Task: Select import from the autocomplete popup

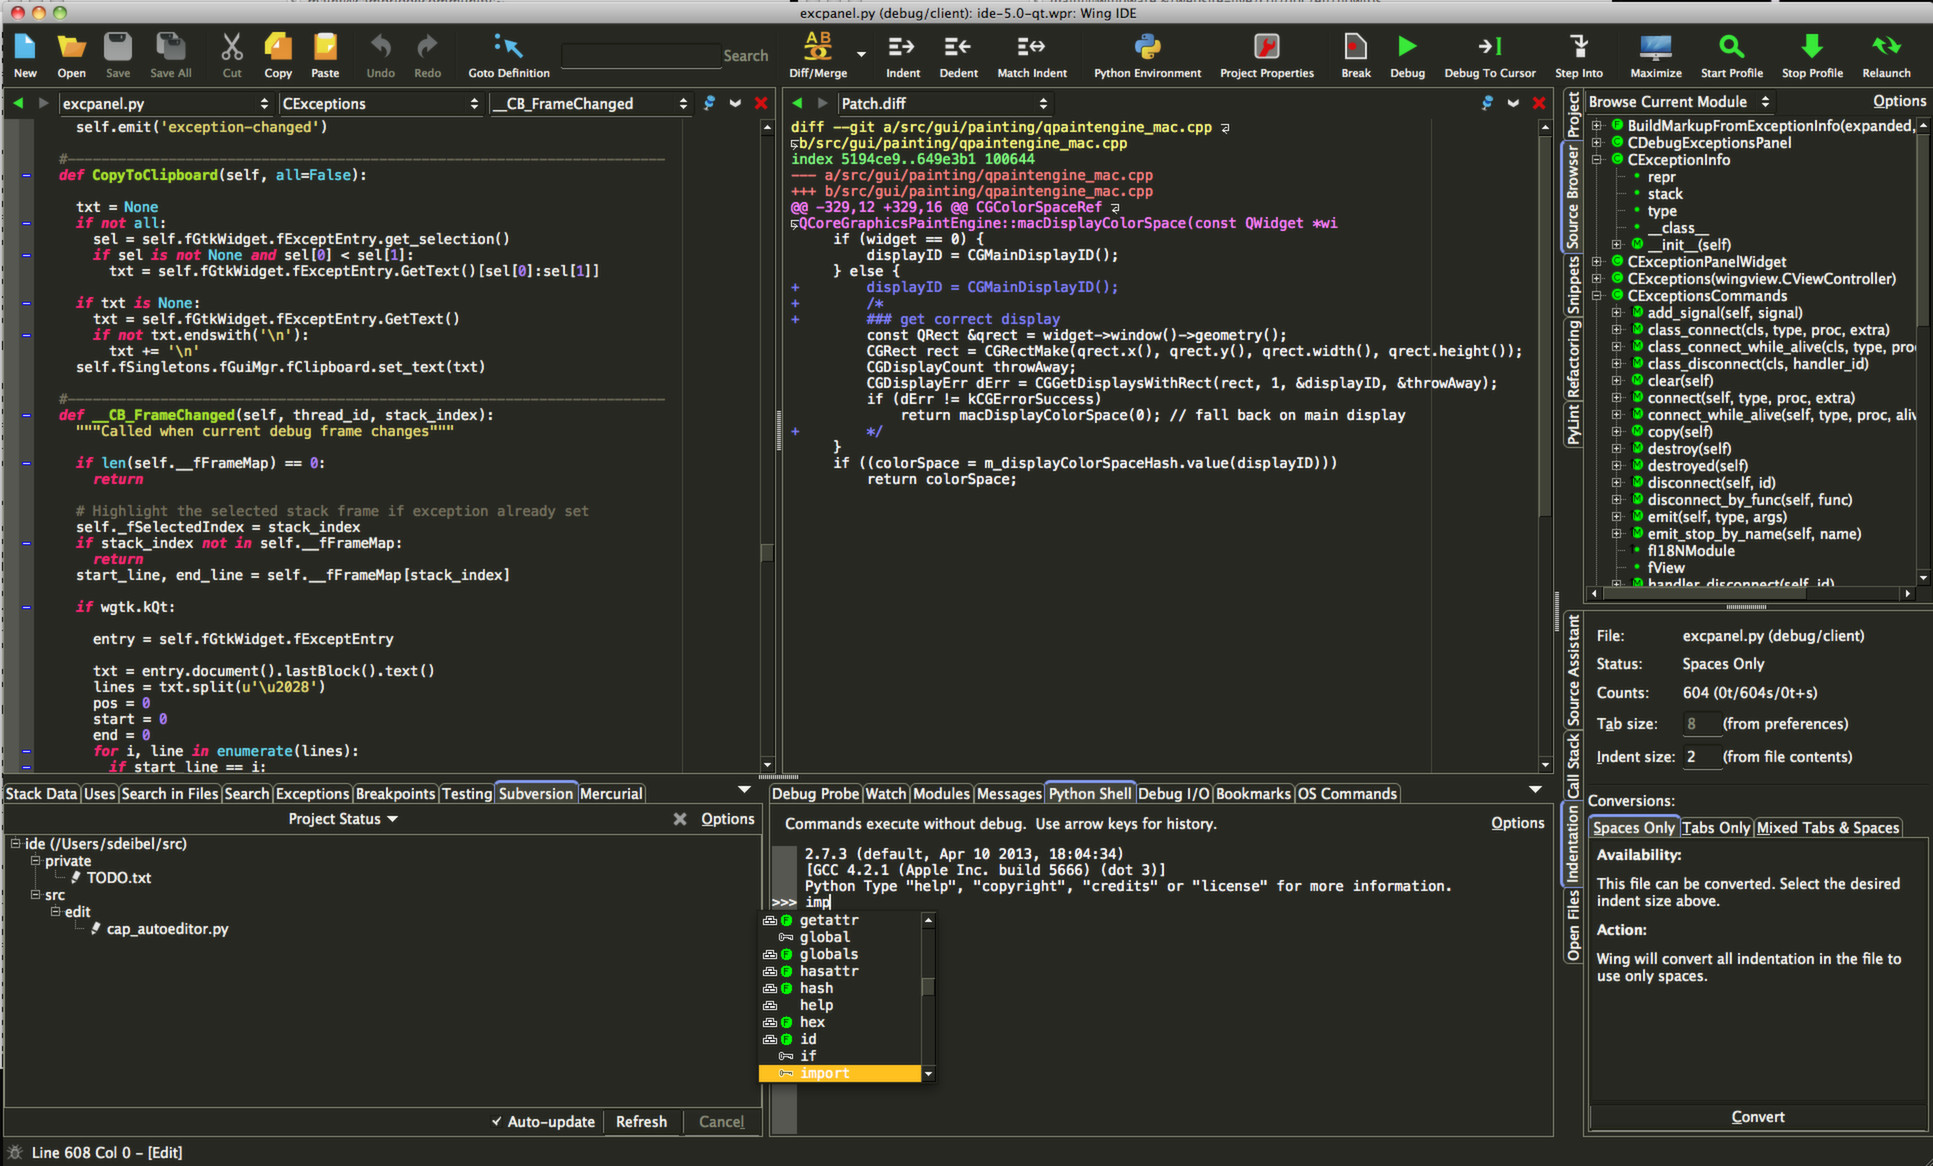Action: (824, 1072)
